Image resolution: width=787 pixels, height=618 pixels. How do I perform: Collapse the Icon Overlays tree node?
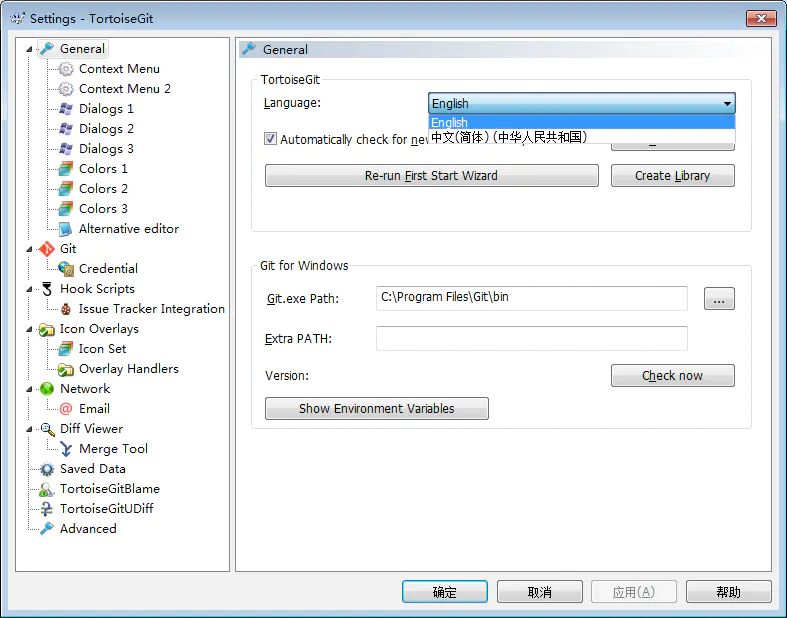pos(30,329)
